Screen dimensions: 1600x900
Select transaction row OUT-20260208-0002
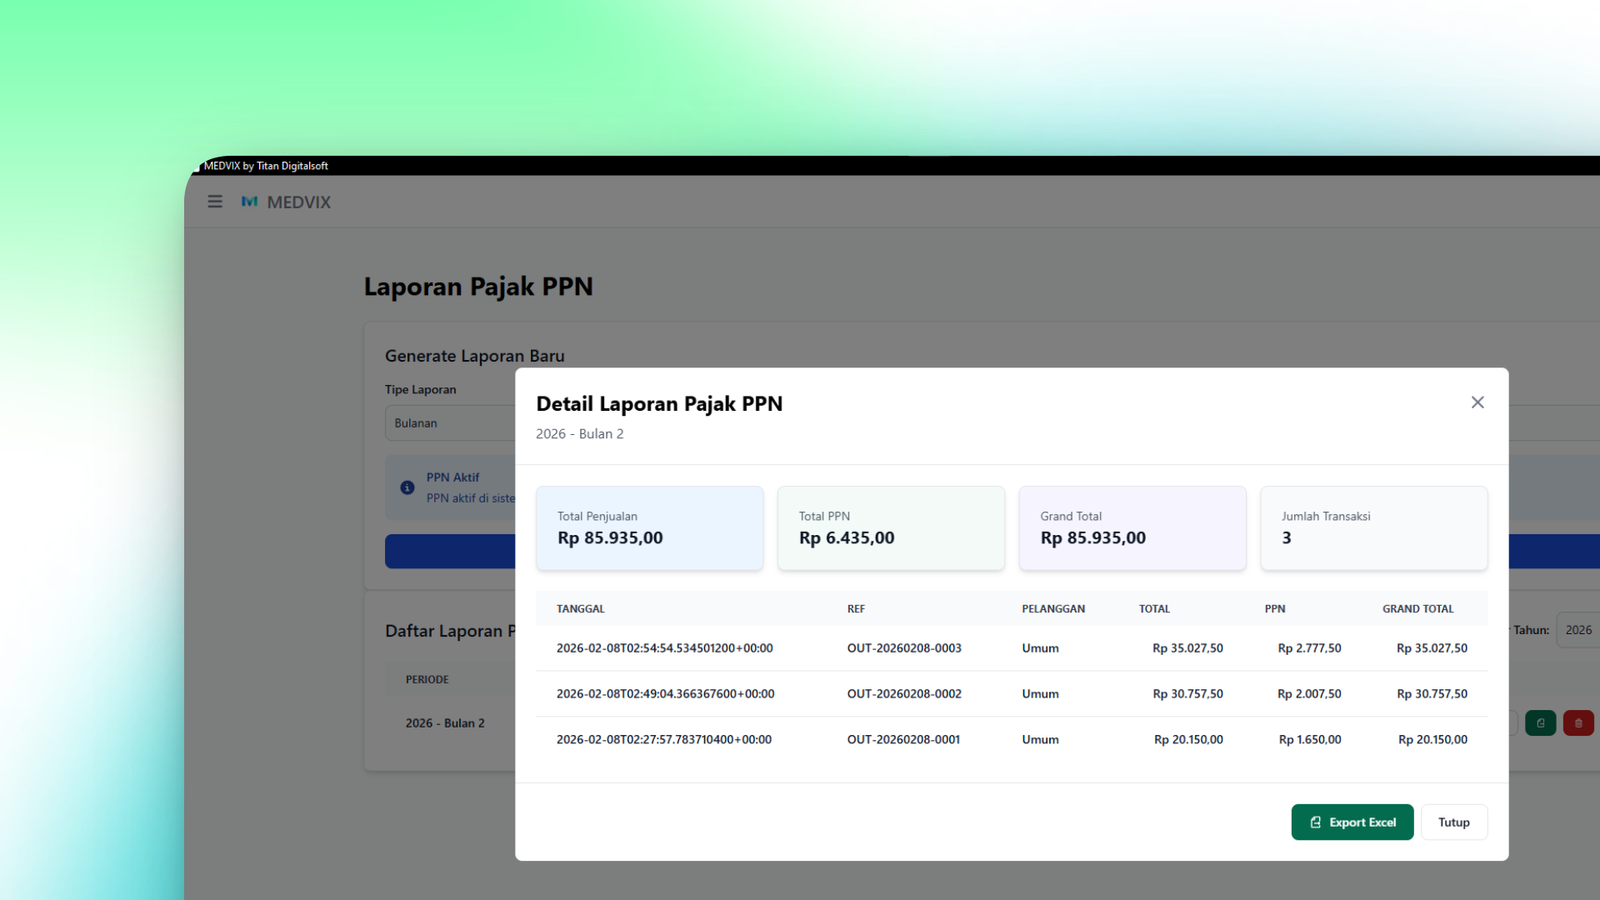coord(904,694)
